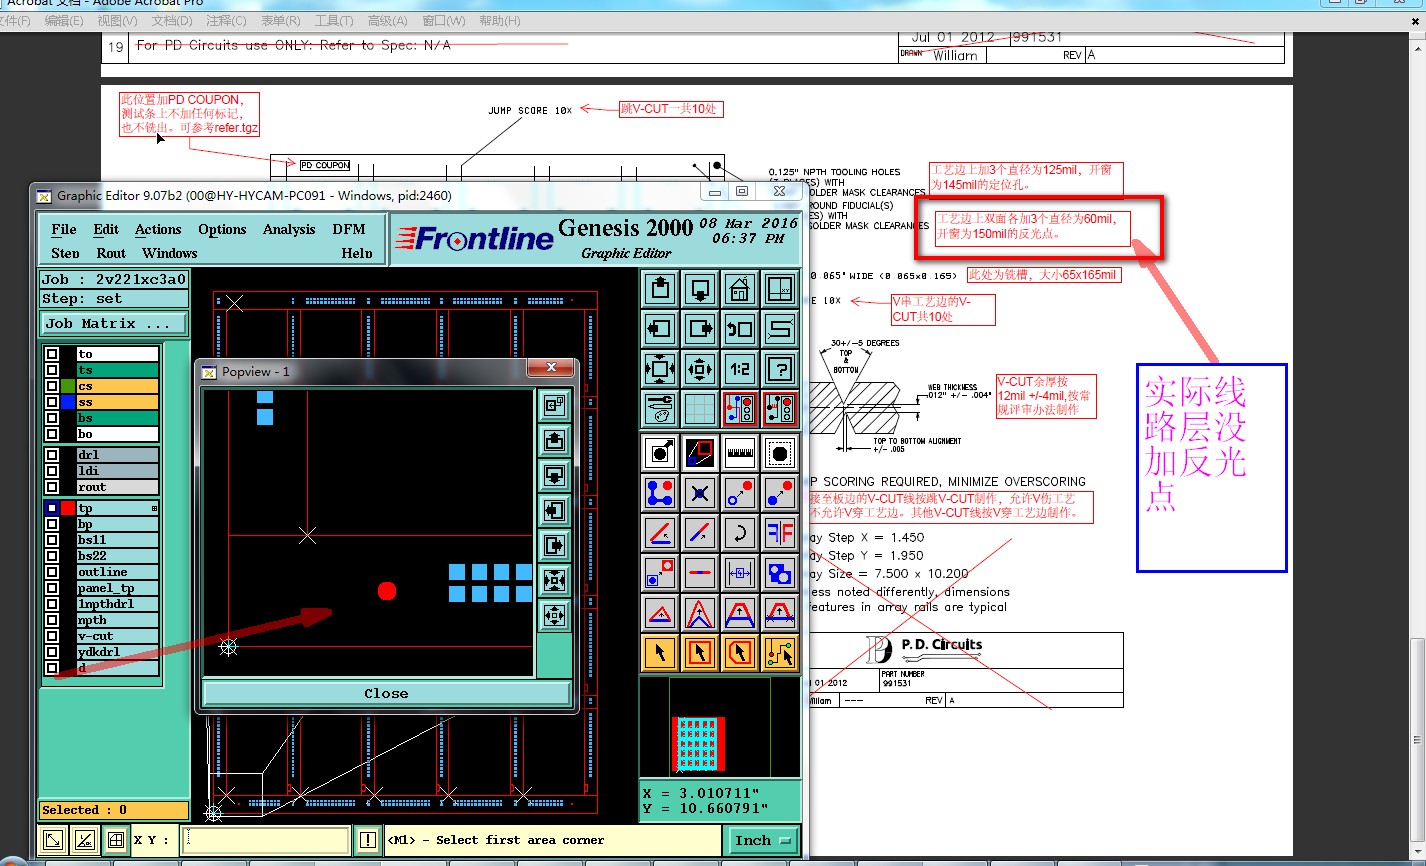Open the Rout menu
This screenshot has height=866, width=1426.
click(111, 253)
